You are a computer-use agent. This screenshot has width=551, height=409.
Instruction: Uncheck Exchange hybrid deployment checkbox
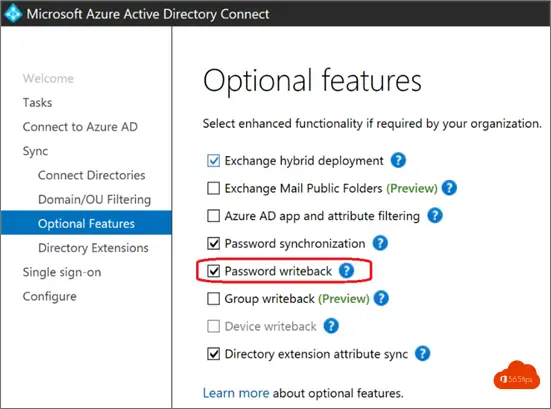pyautogui.click(x=213, y=161)
